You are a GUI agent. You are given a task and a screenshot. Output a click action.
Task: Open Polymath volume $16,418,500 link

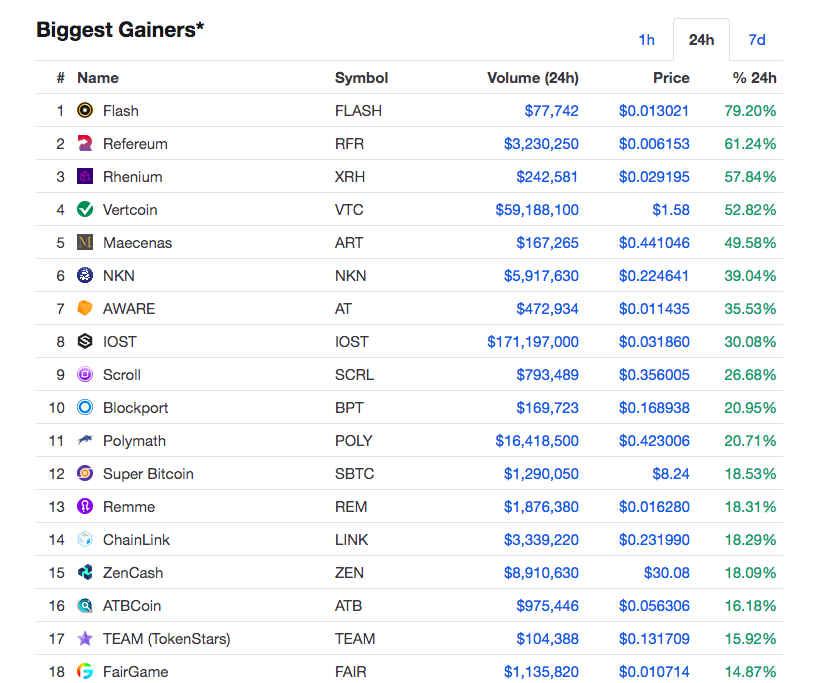(x=537, y=441)
